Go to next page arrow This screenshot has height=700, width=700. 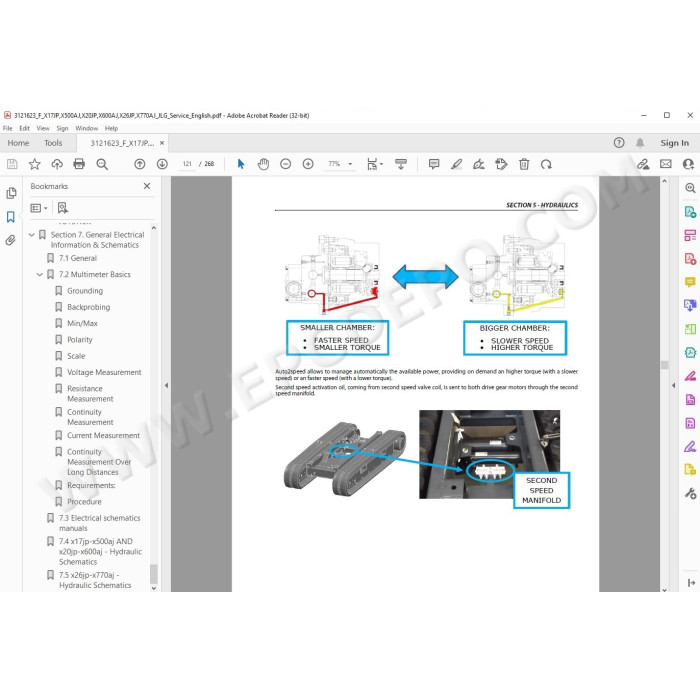point(162,164)
